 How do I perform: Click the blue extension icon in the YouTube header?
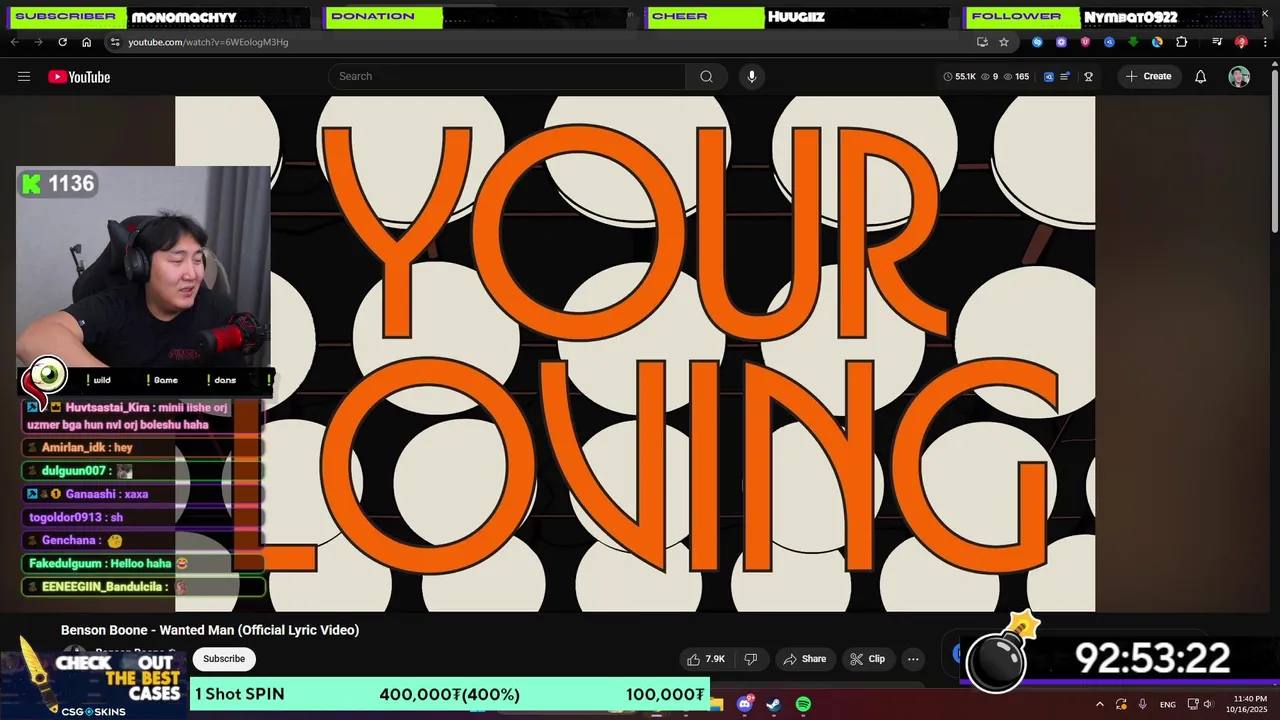tap(1049, 77)
